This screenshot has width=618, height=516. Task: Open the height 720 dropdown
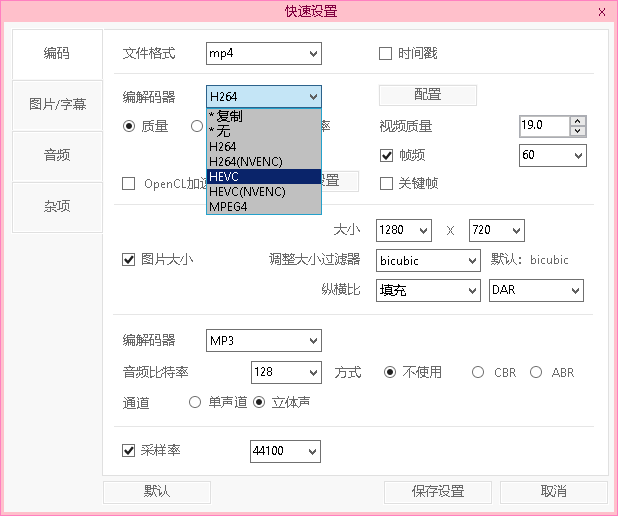pyautogui.click(x=497, y=230)
